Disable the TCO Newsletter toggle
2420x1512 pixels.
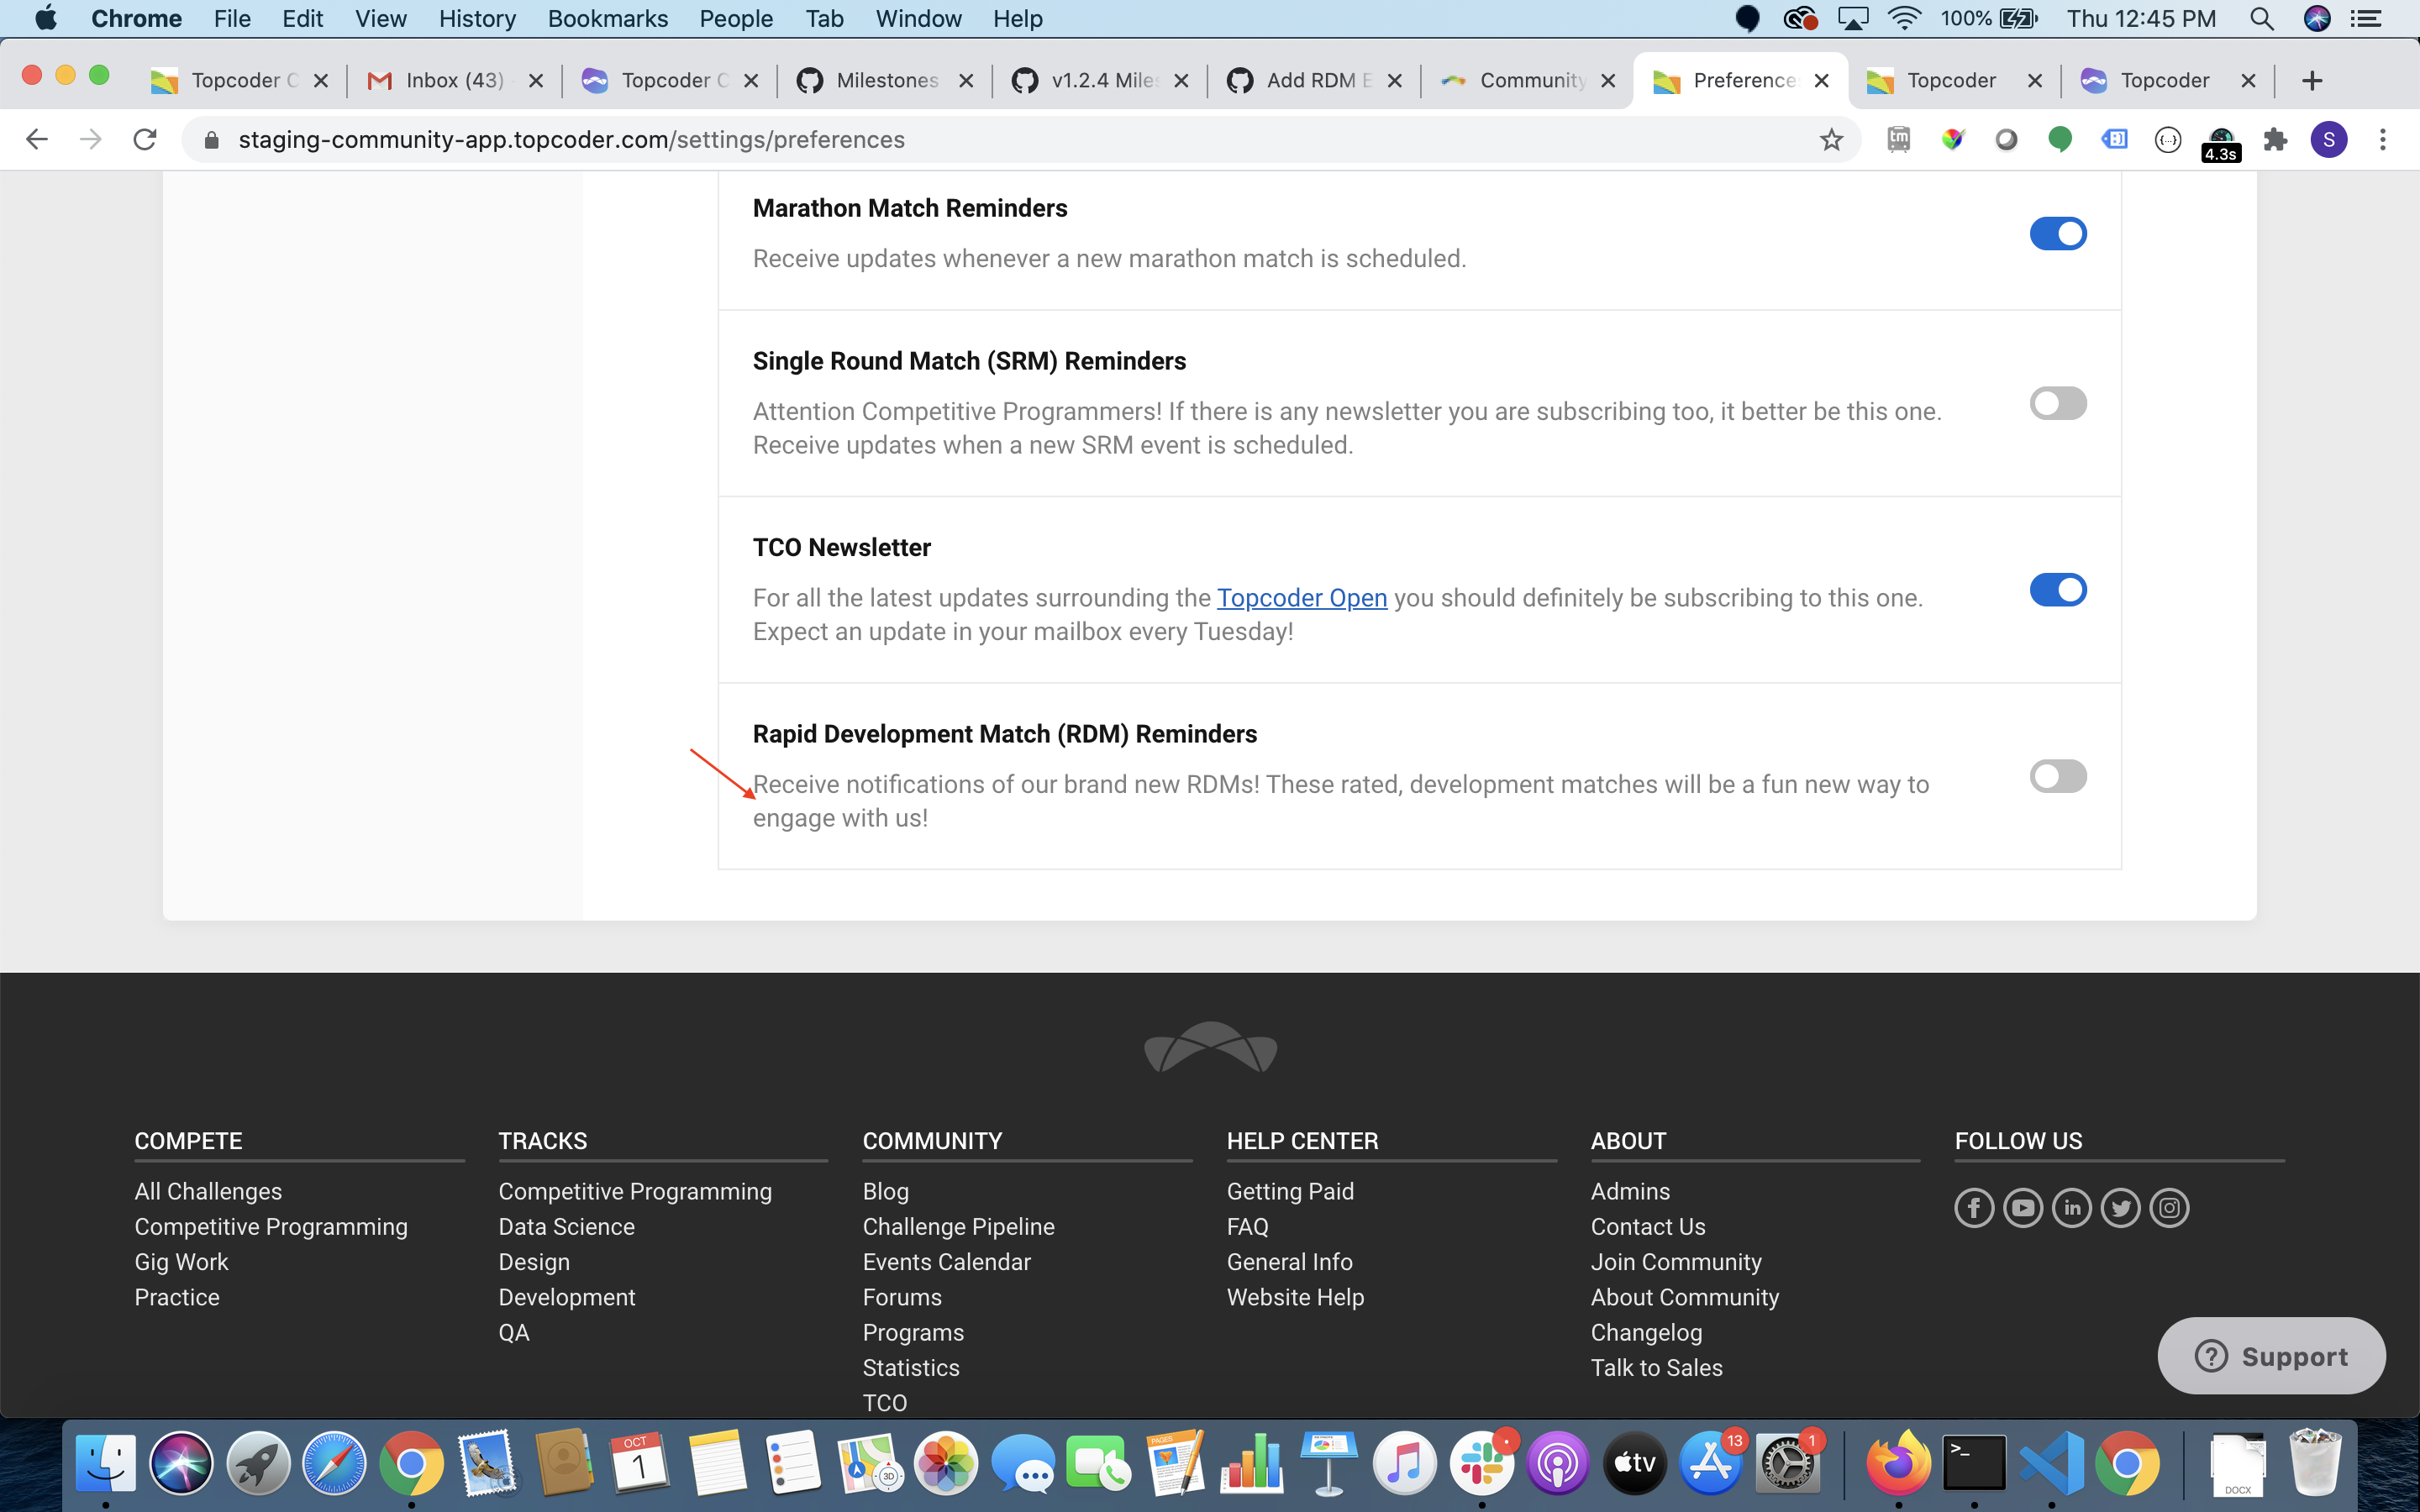coord(2057,590)
